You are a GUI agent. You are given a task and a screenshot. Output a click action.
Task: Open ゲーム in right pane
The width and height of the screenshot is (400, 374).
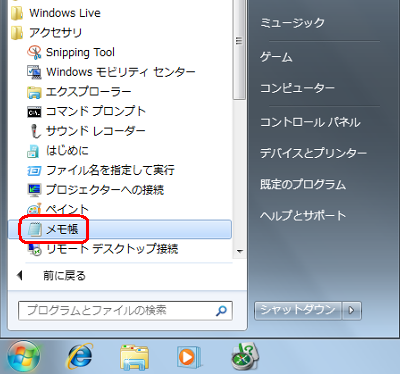[x=276, y=57]
